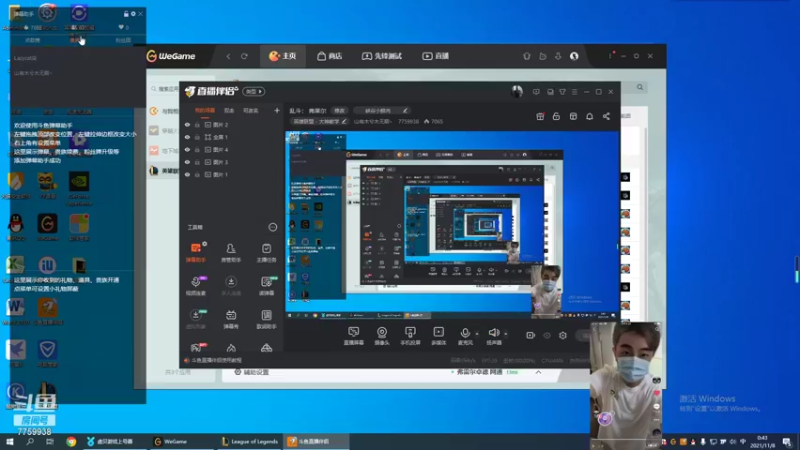Open the lyrics helper tool
Image resolution: width=800 pixels, height=450 pixels.
point(266,319)
